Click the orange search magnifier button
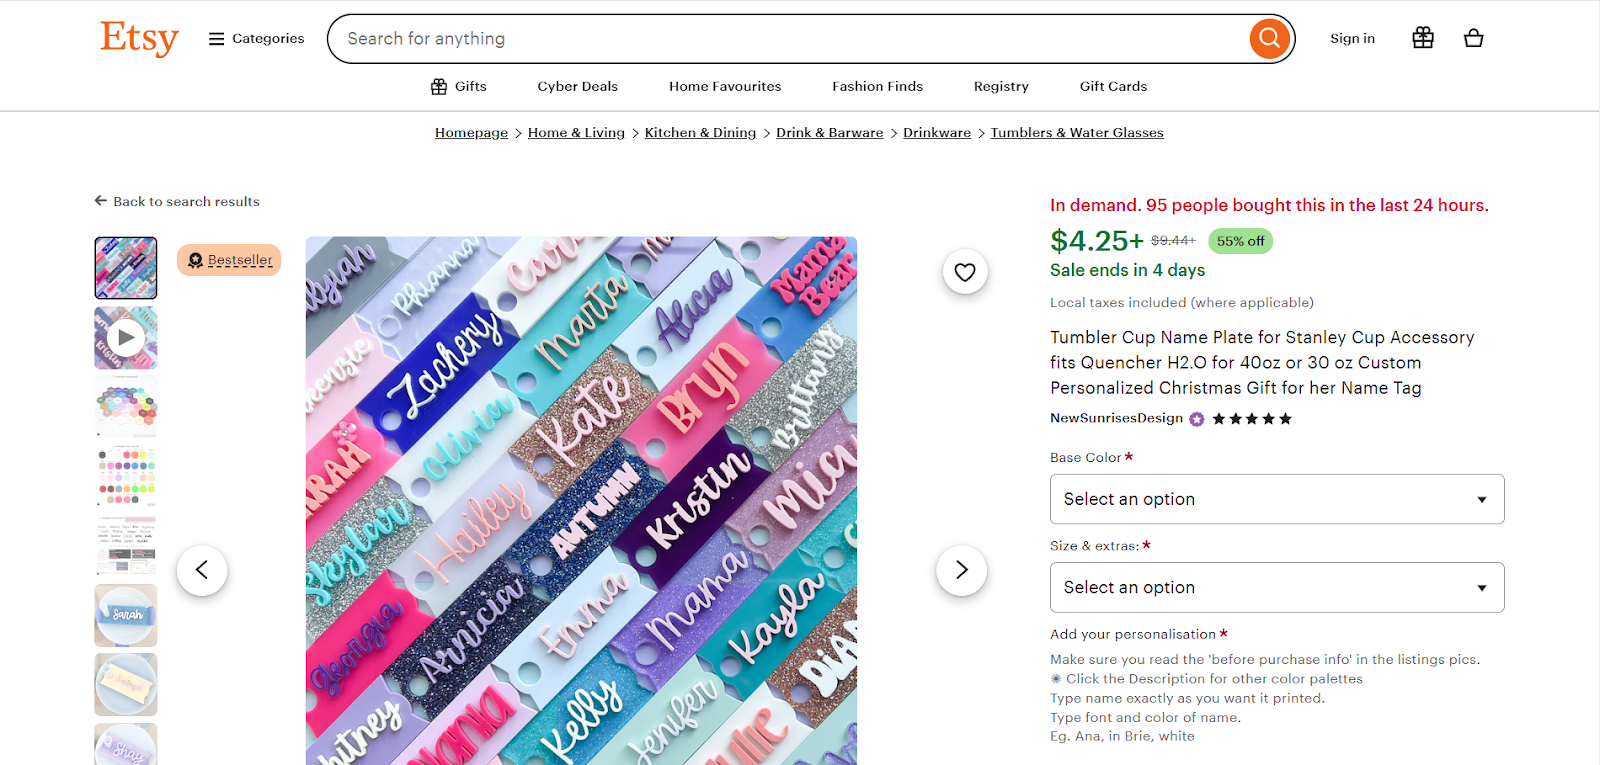 click(x=1269, y=39)
